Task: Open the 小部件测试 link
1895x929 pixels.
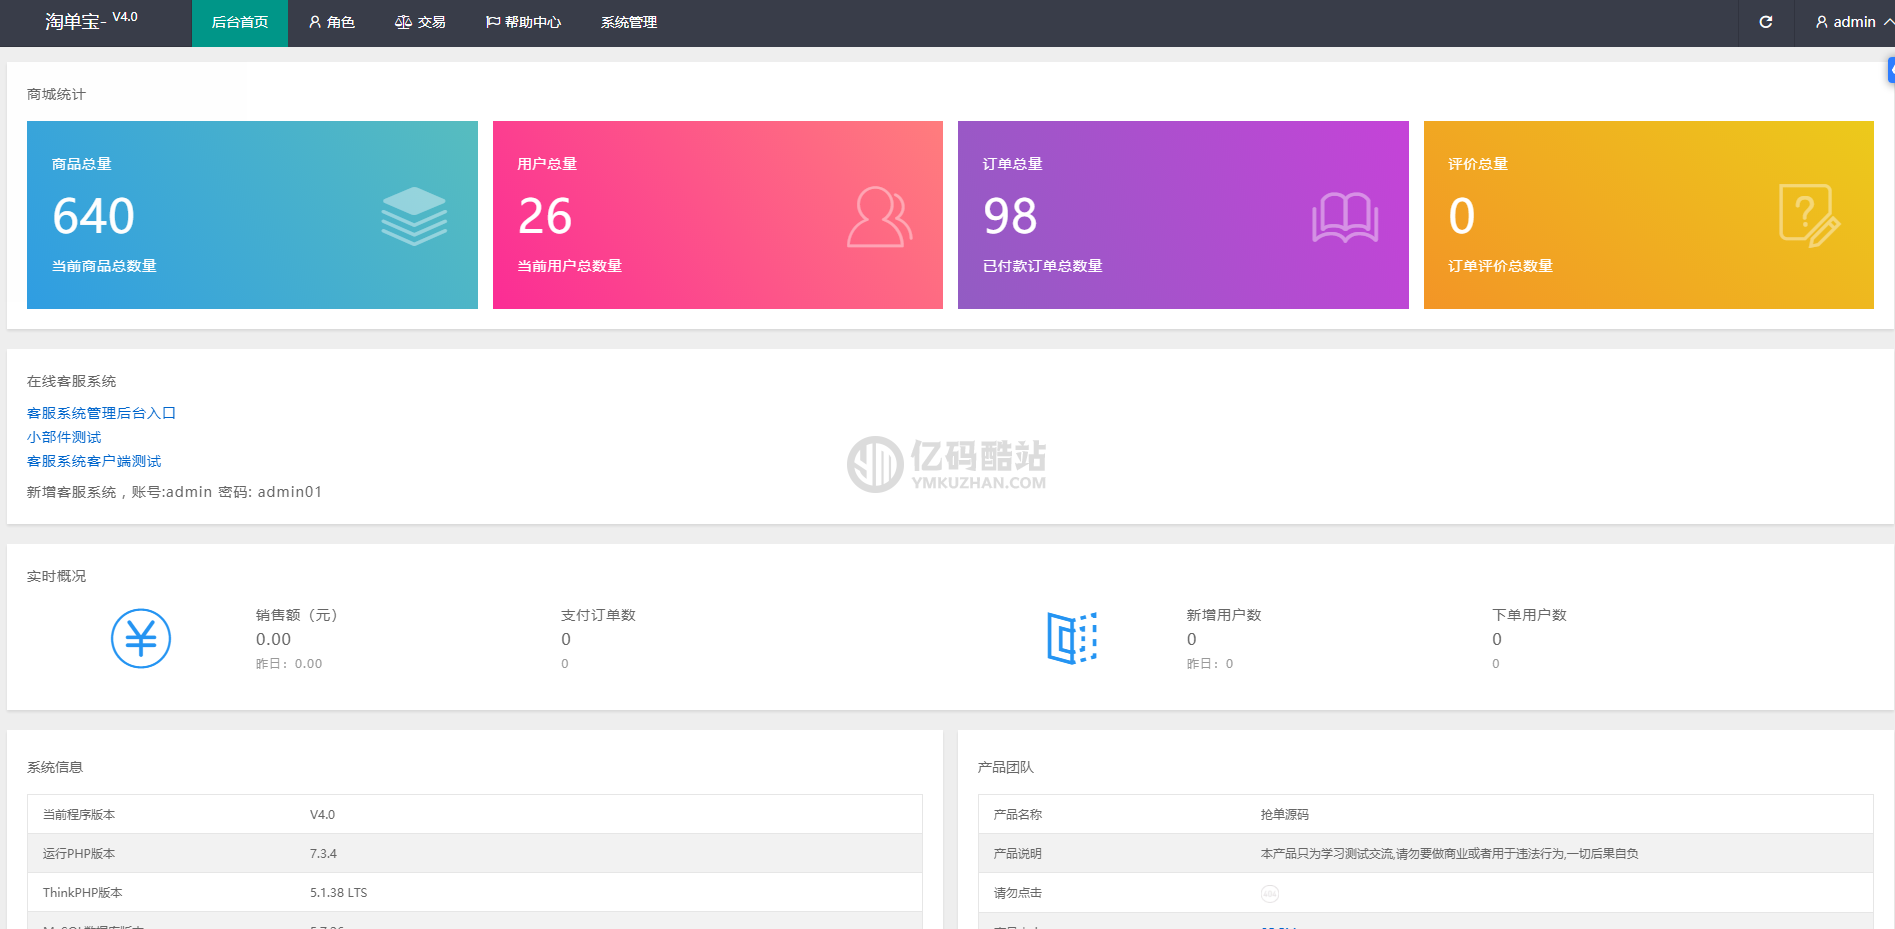Action: click(x=64, y=437)
